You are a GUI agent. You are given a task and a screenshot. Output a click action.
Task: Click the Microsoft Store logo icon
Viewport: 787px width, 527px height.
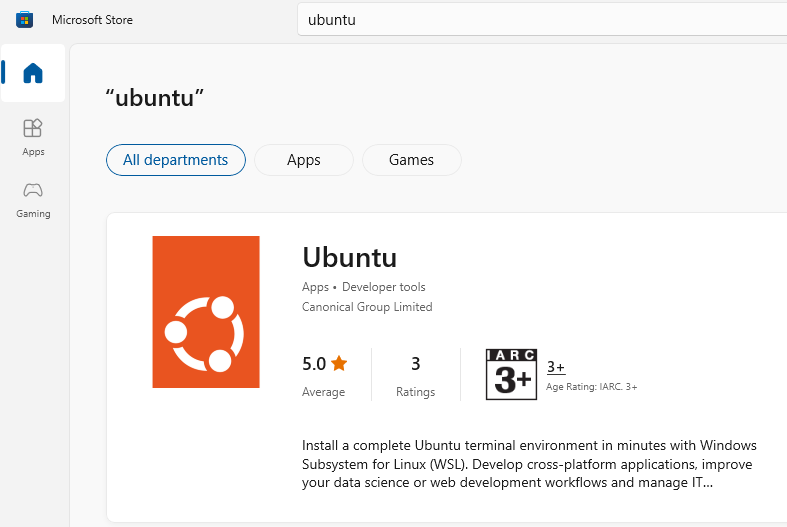click(x=24, y=20)
